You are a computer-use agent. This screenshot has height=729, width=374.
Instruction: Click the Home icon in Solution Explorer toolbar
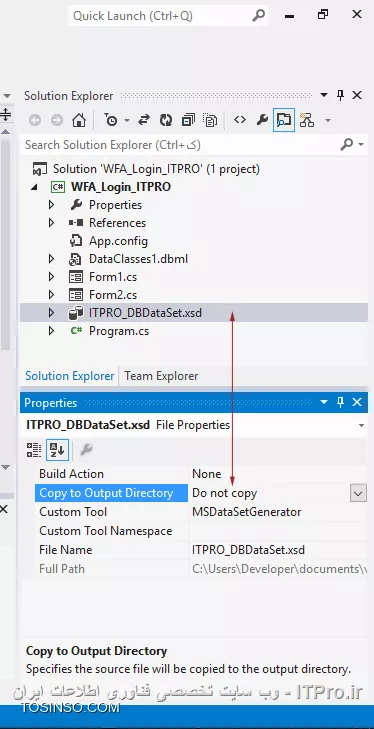coord(79,120)
